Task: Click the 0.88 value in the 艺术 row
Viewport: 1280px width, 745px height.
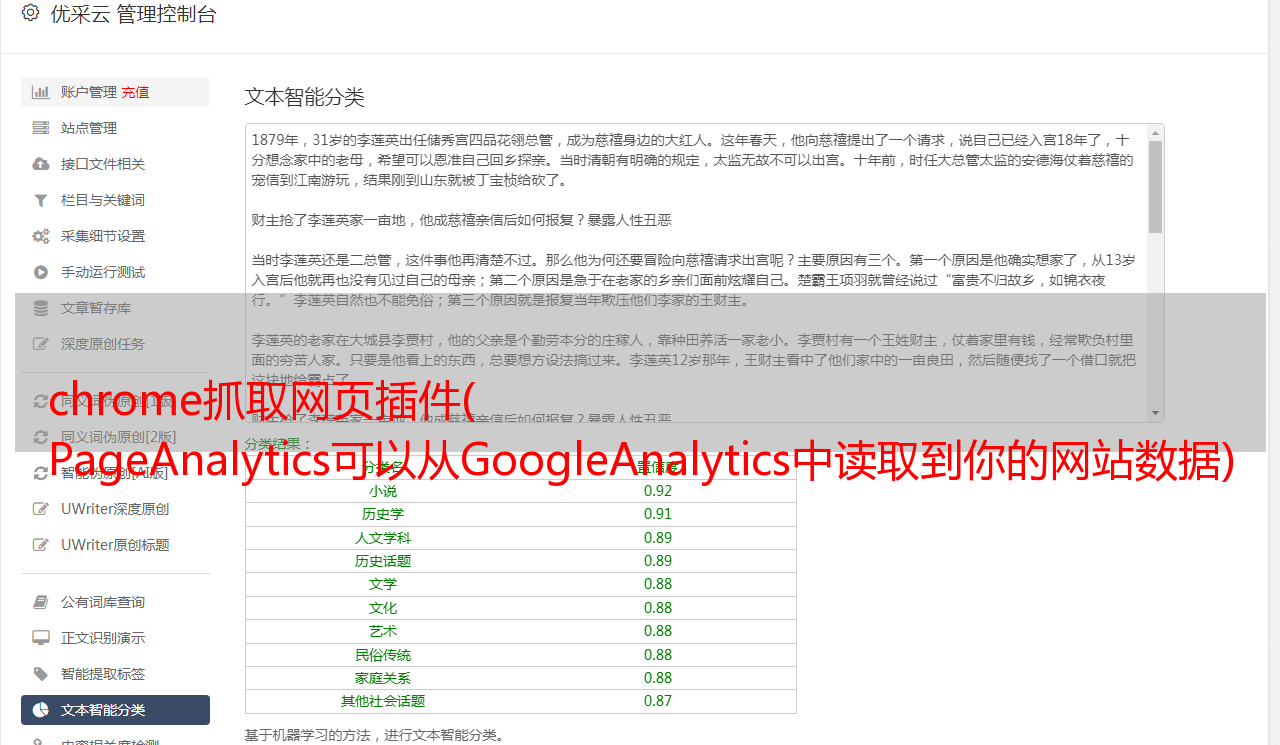Action: click(658, 631)
